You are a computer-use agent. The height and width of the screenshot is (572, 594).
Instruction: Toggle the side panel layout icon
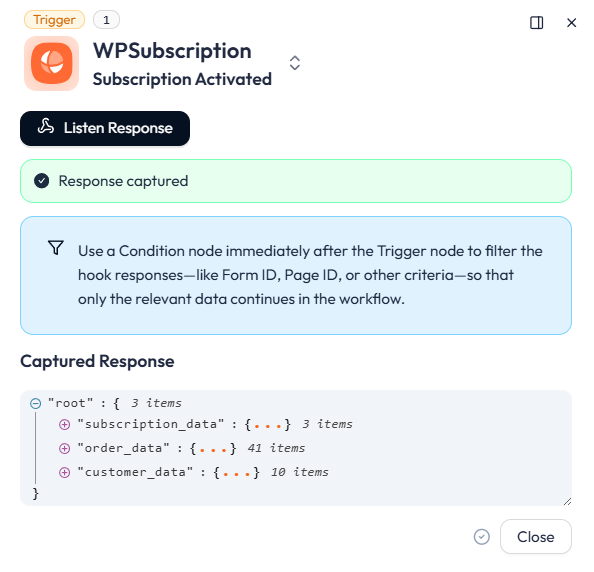coord(536,23)
